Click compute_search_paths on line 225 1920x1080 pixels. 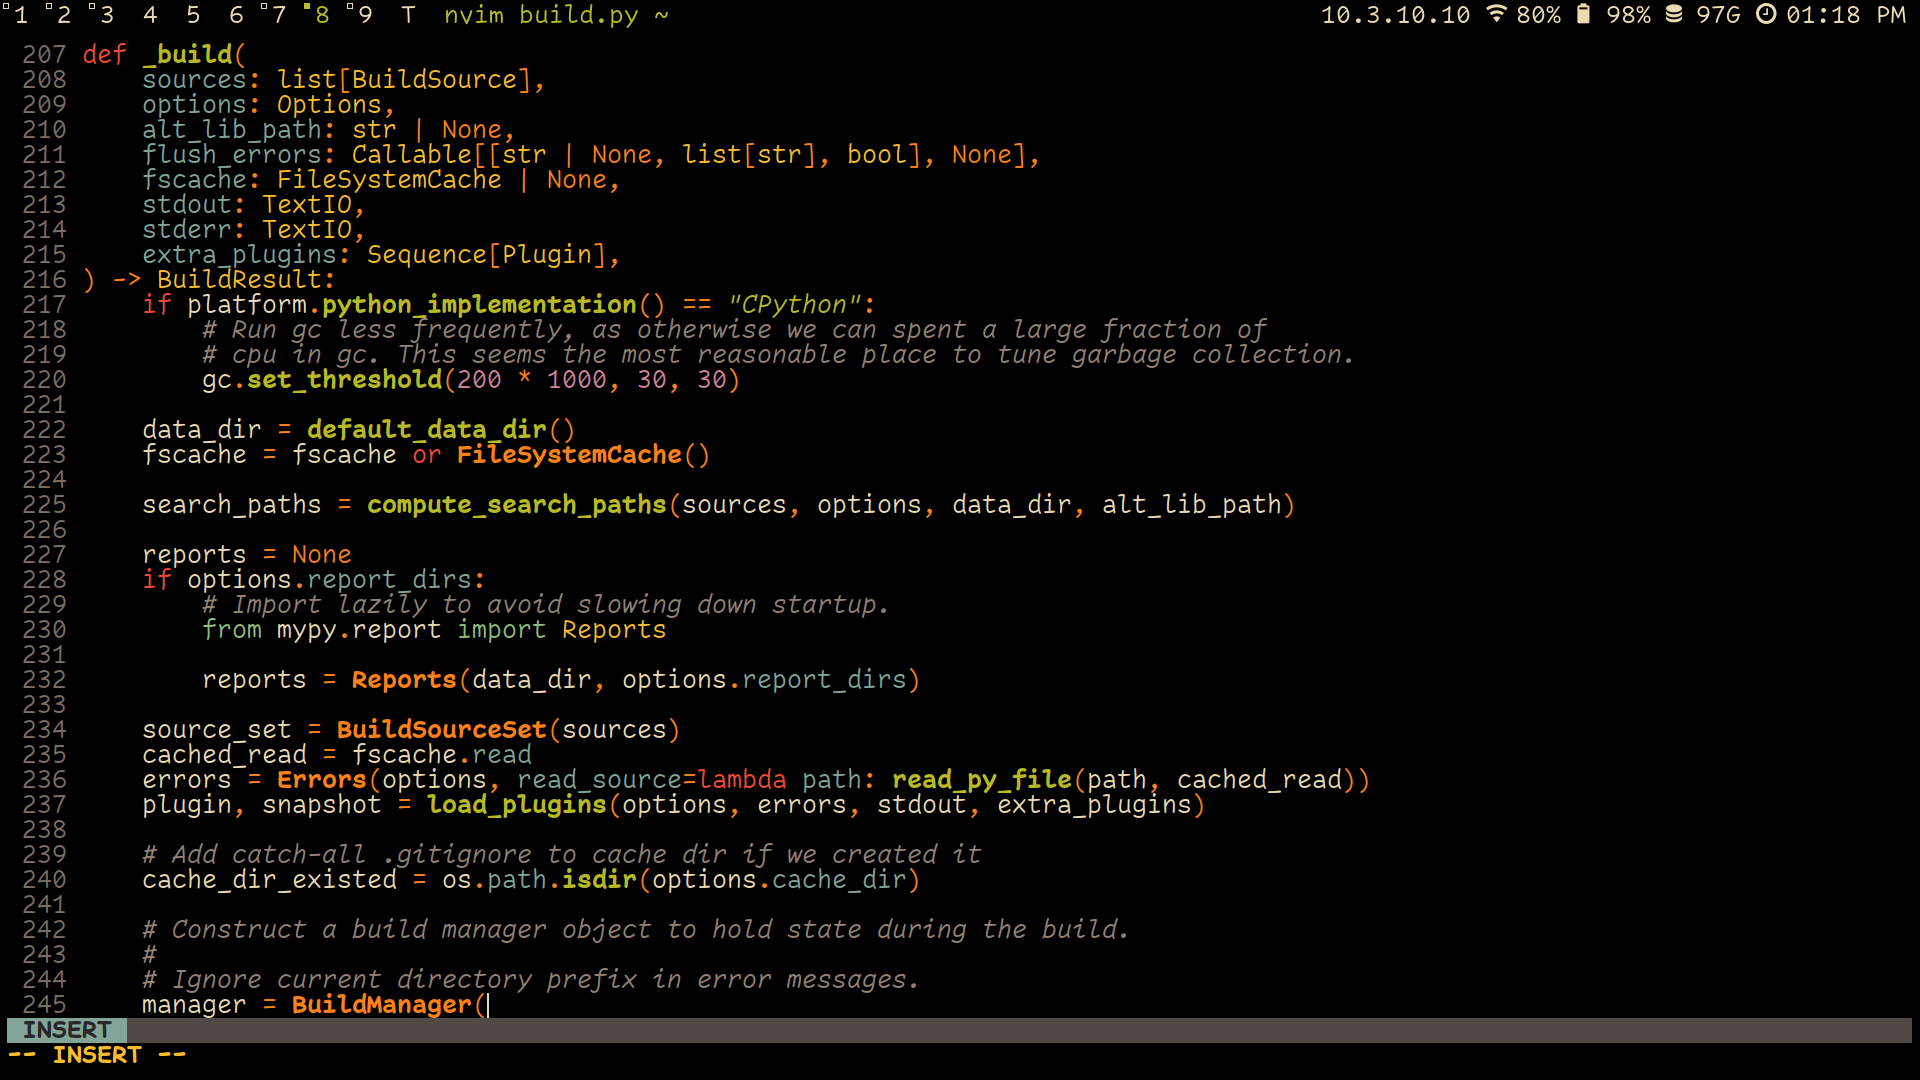(x=516, y=505)
